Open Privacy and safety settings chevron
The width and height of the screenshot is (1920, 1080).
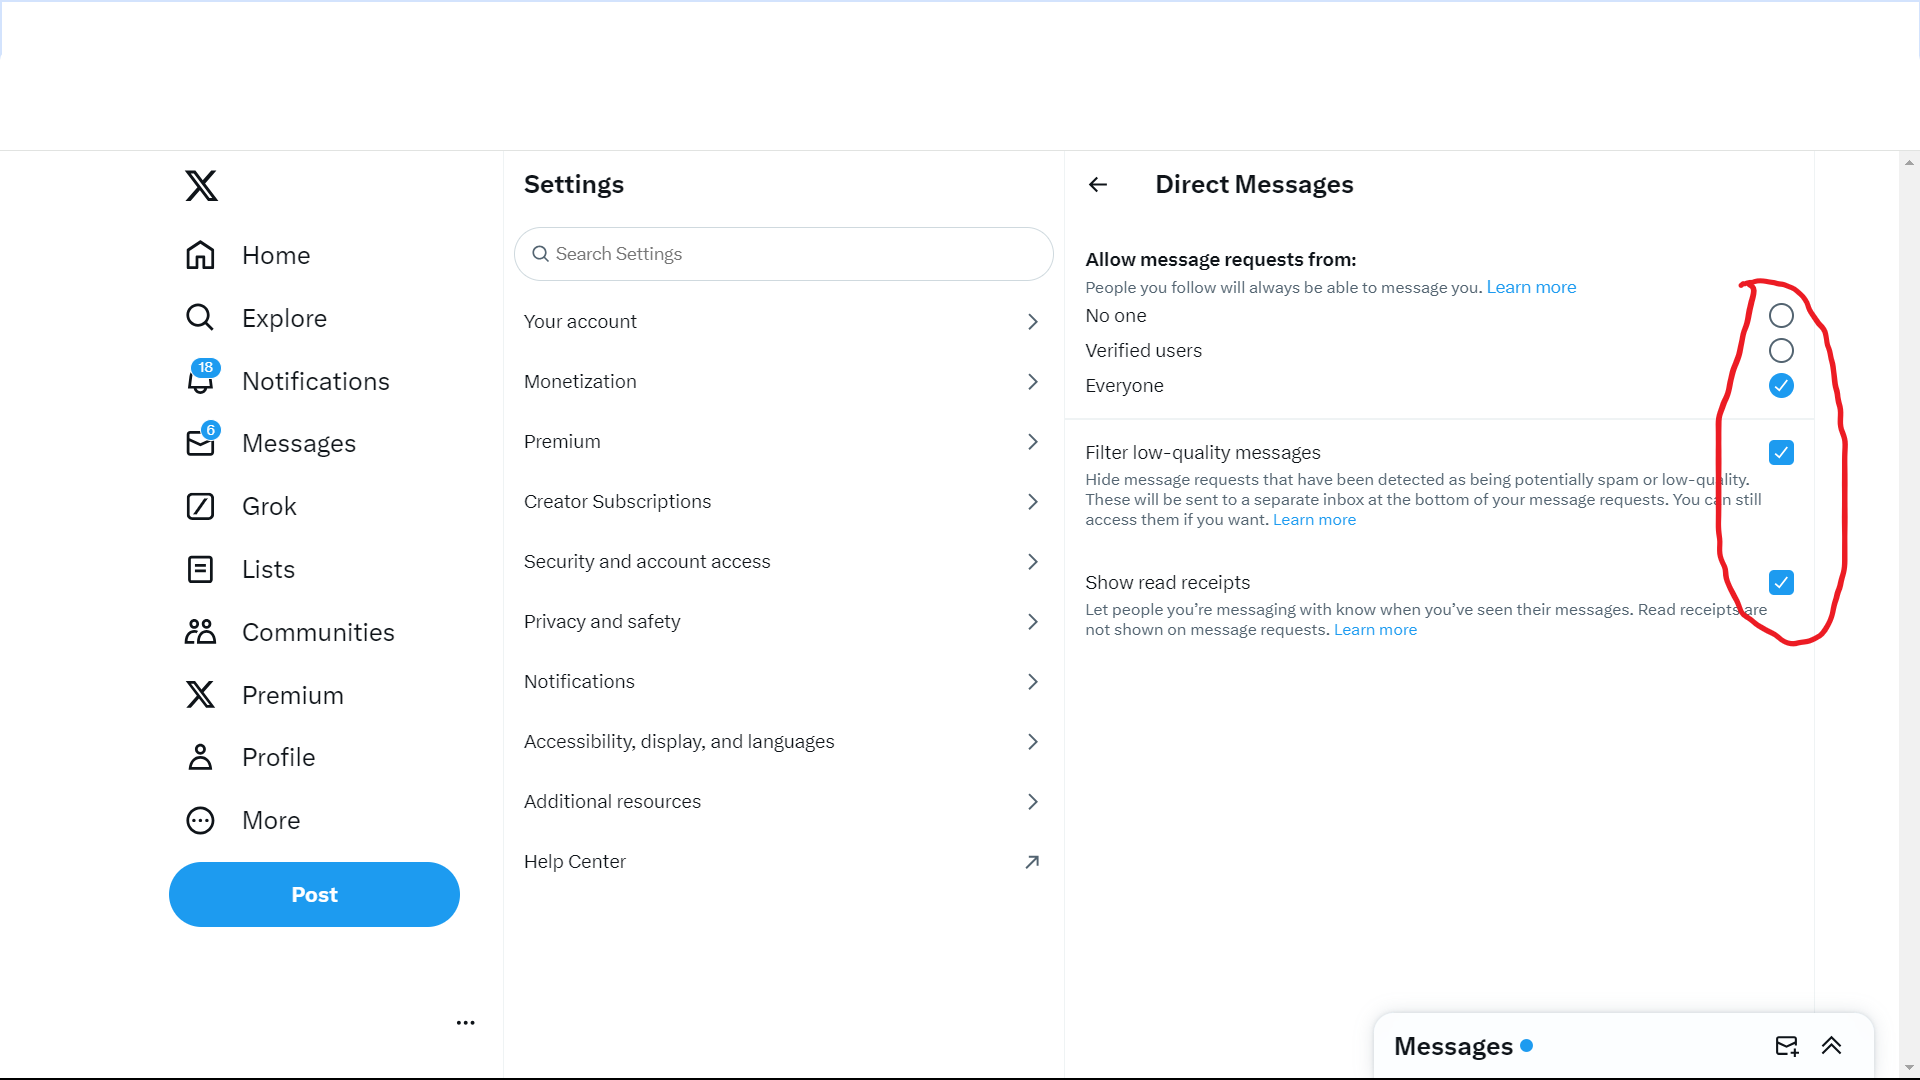click(x=1033, y=622)
